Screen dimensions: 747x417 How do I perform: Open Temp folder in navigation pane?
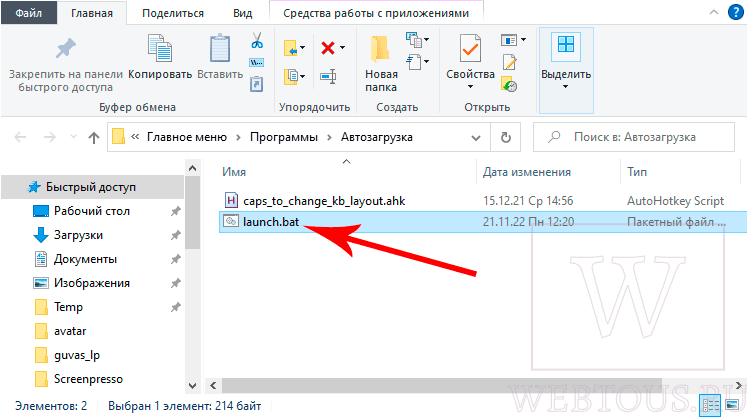click(x=68, y=307)
